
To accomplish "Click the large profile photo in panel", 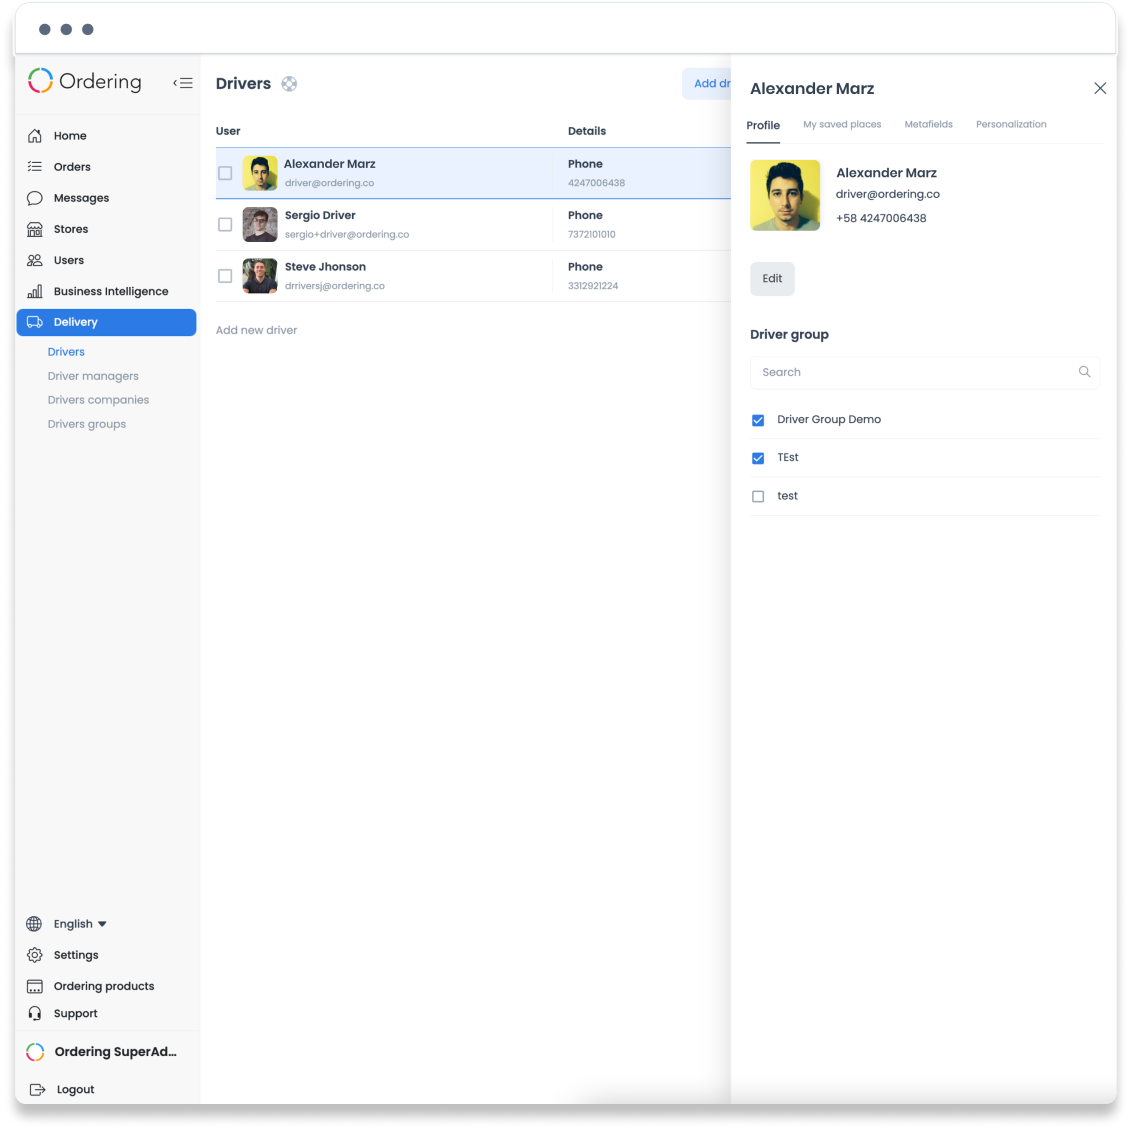I will click(x=785, y=195).
